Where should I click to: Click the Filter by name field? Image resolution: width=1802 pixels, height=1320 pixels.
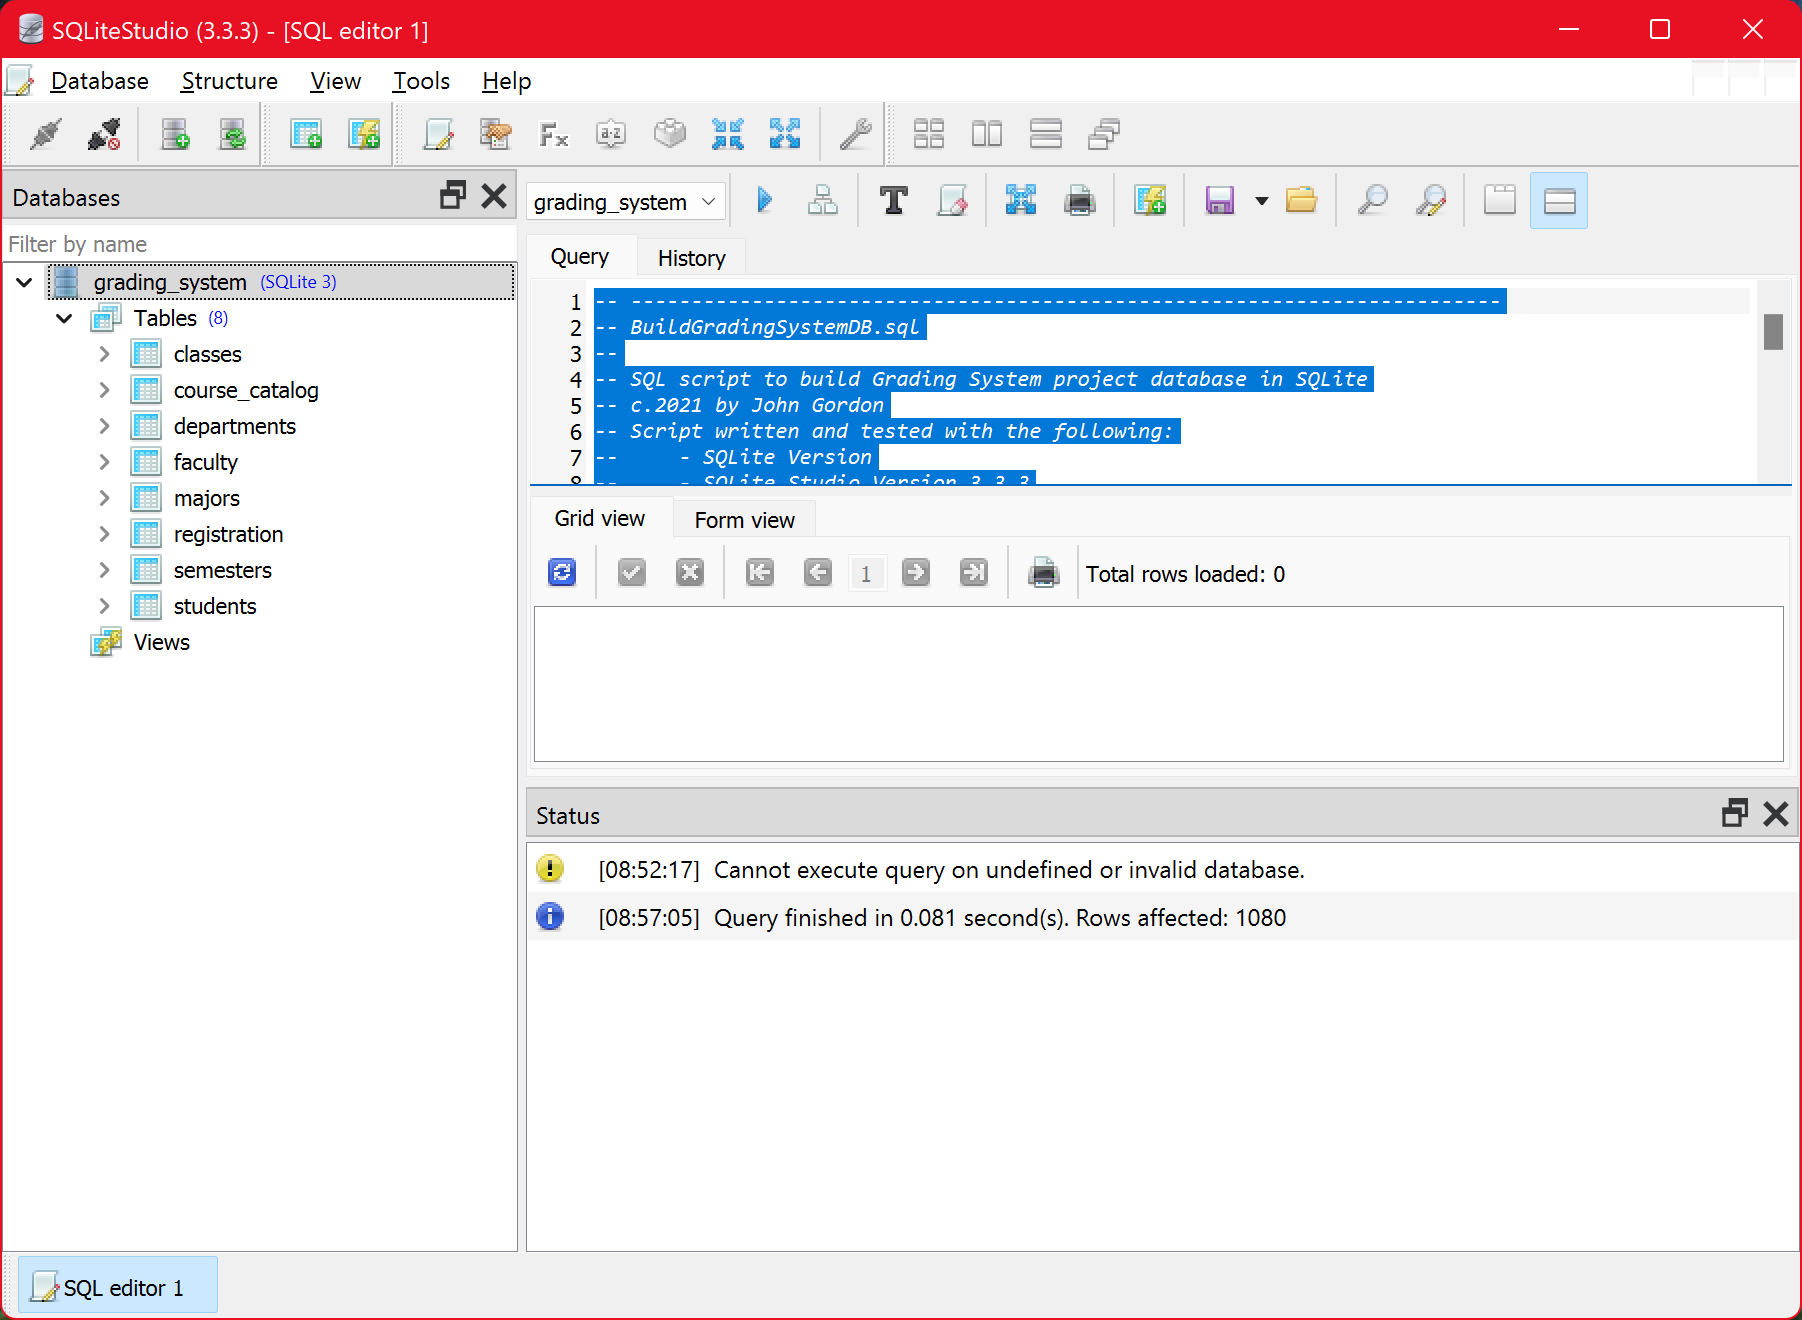(260, 244)
